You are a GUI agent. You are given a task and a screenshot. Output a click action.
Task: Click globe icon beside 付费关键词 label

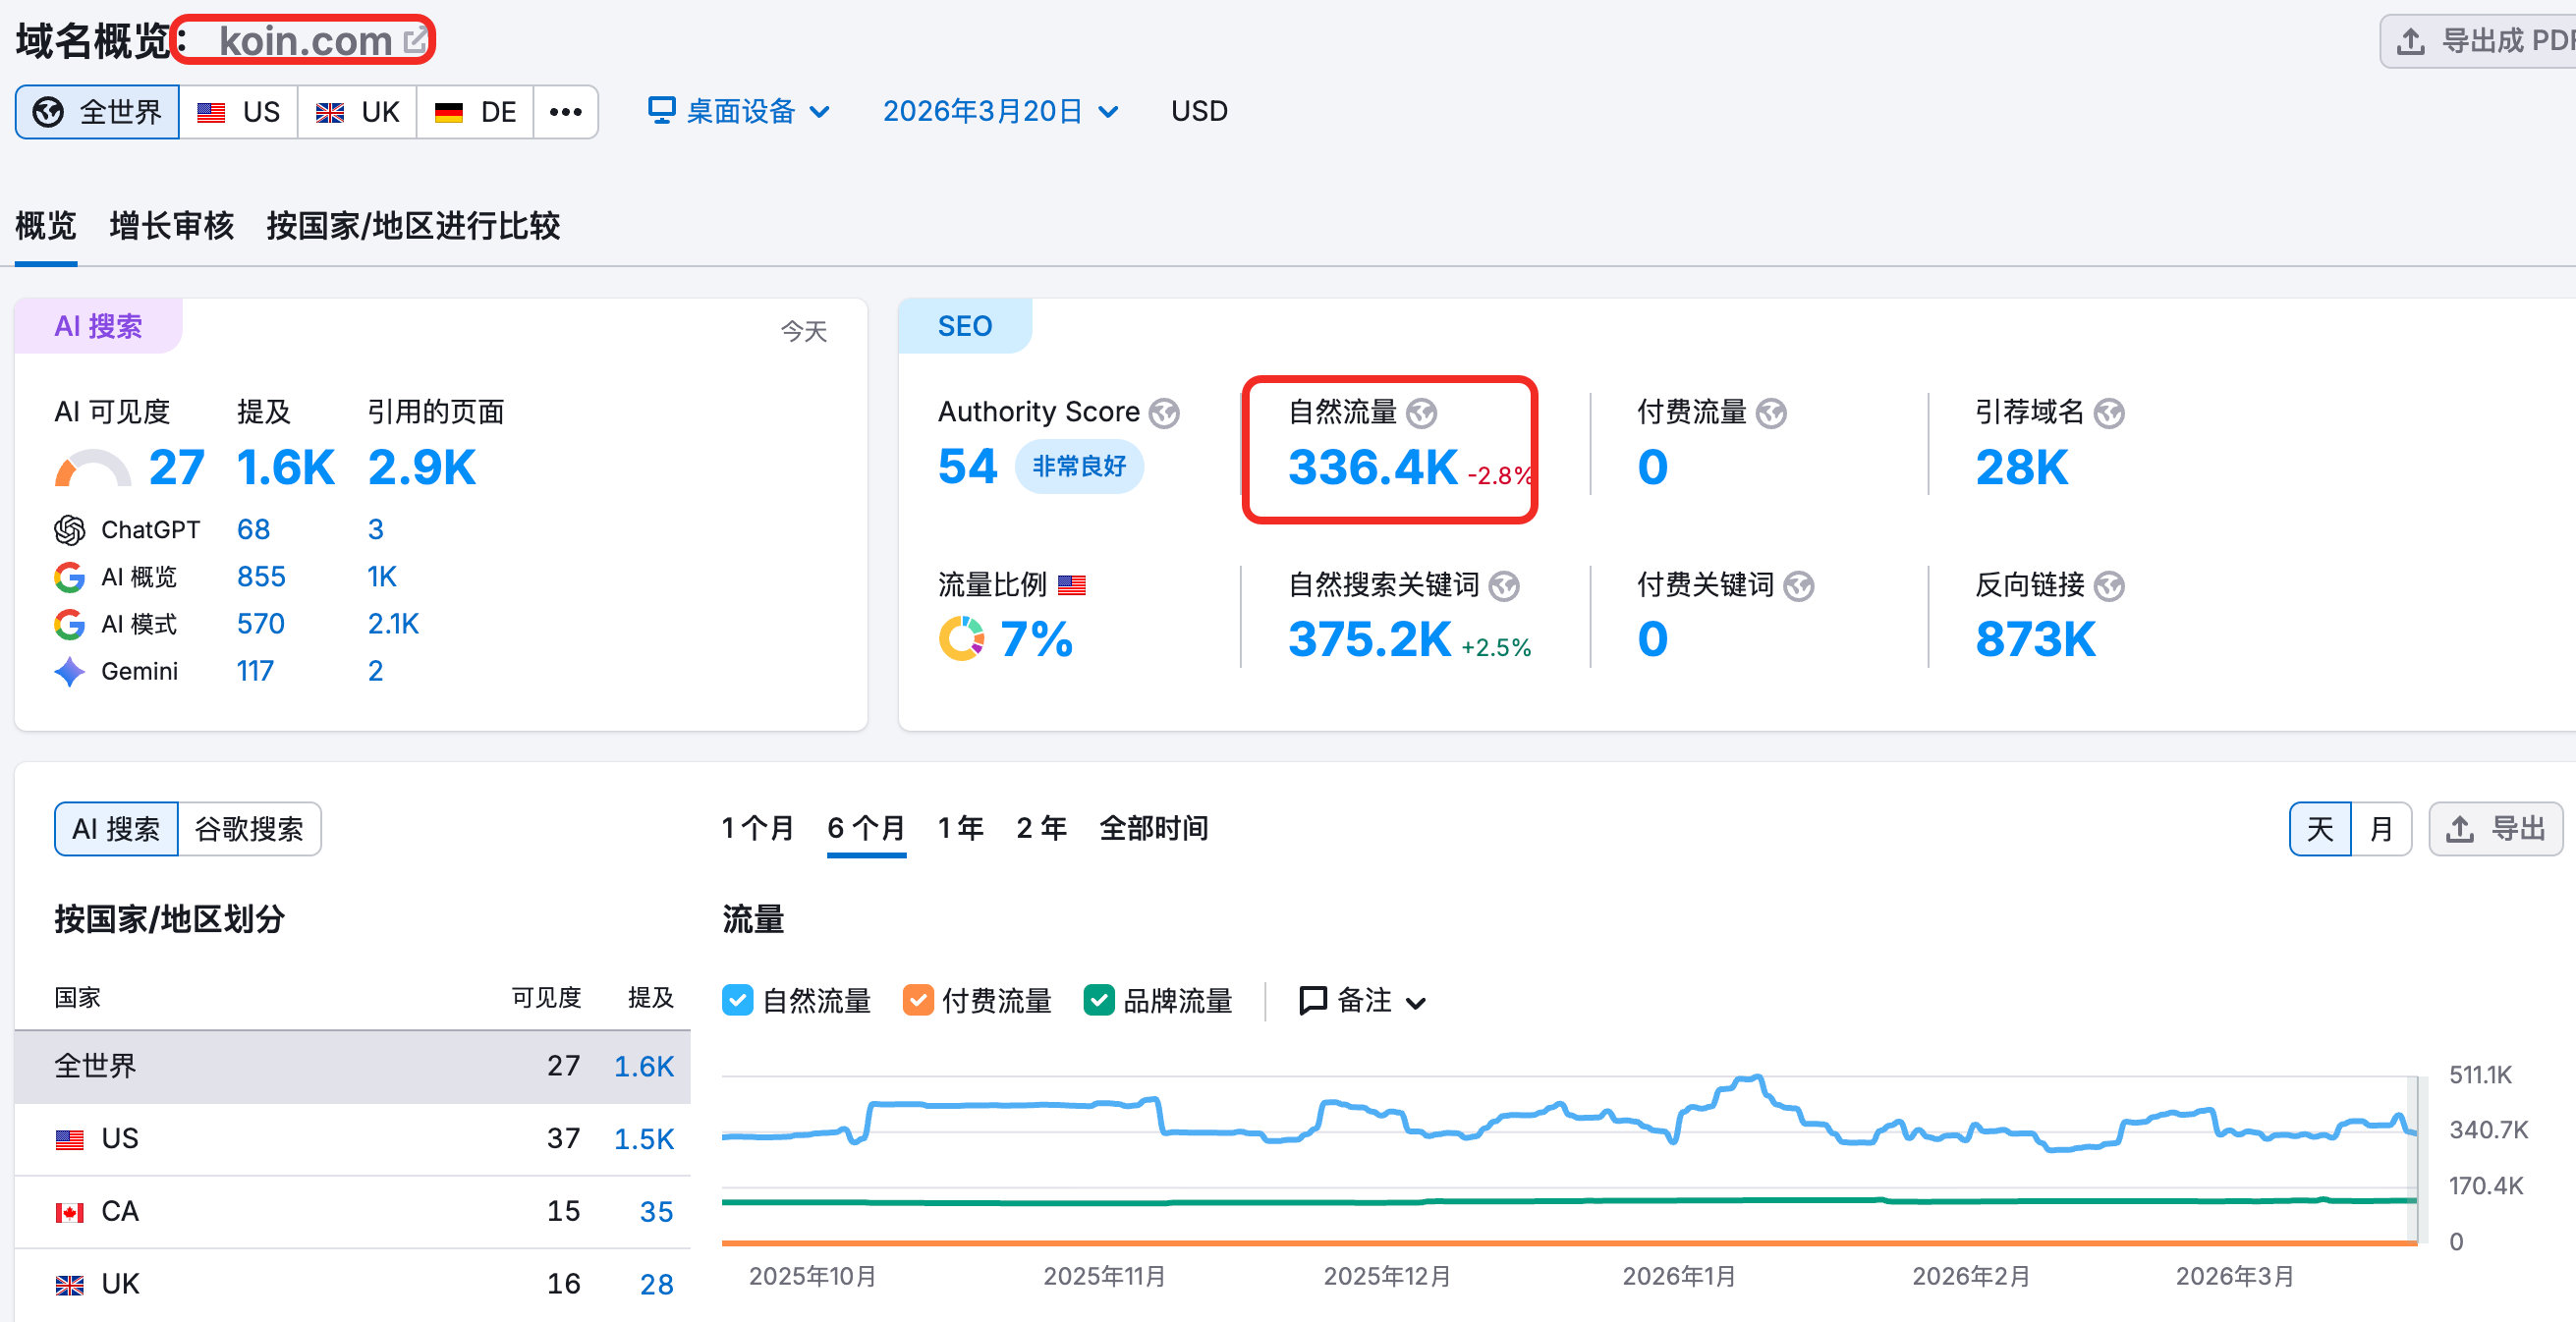1798,586
